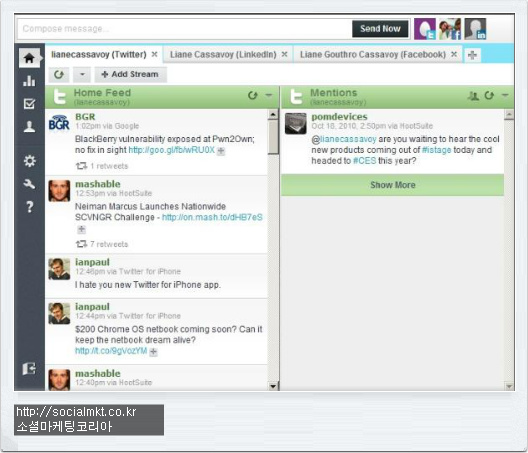Click the 1 retweets icon on BGR tweet
528x453 pixels.
pyautogui.click(x=81, y=166)
